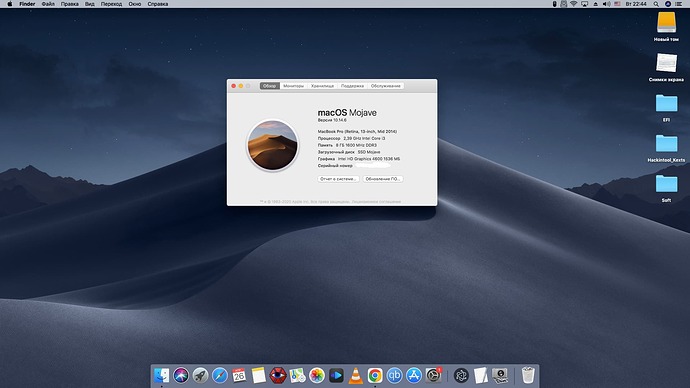The height and width of the screenshot is (388, 690).
Task: Click the eject icon in menu bar
Action: pyautogui.click(x=595, y=4)
